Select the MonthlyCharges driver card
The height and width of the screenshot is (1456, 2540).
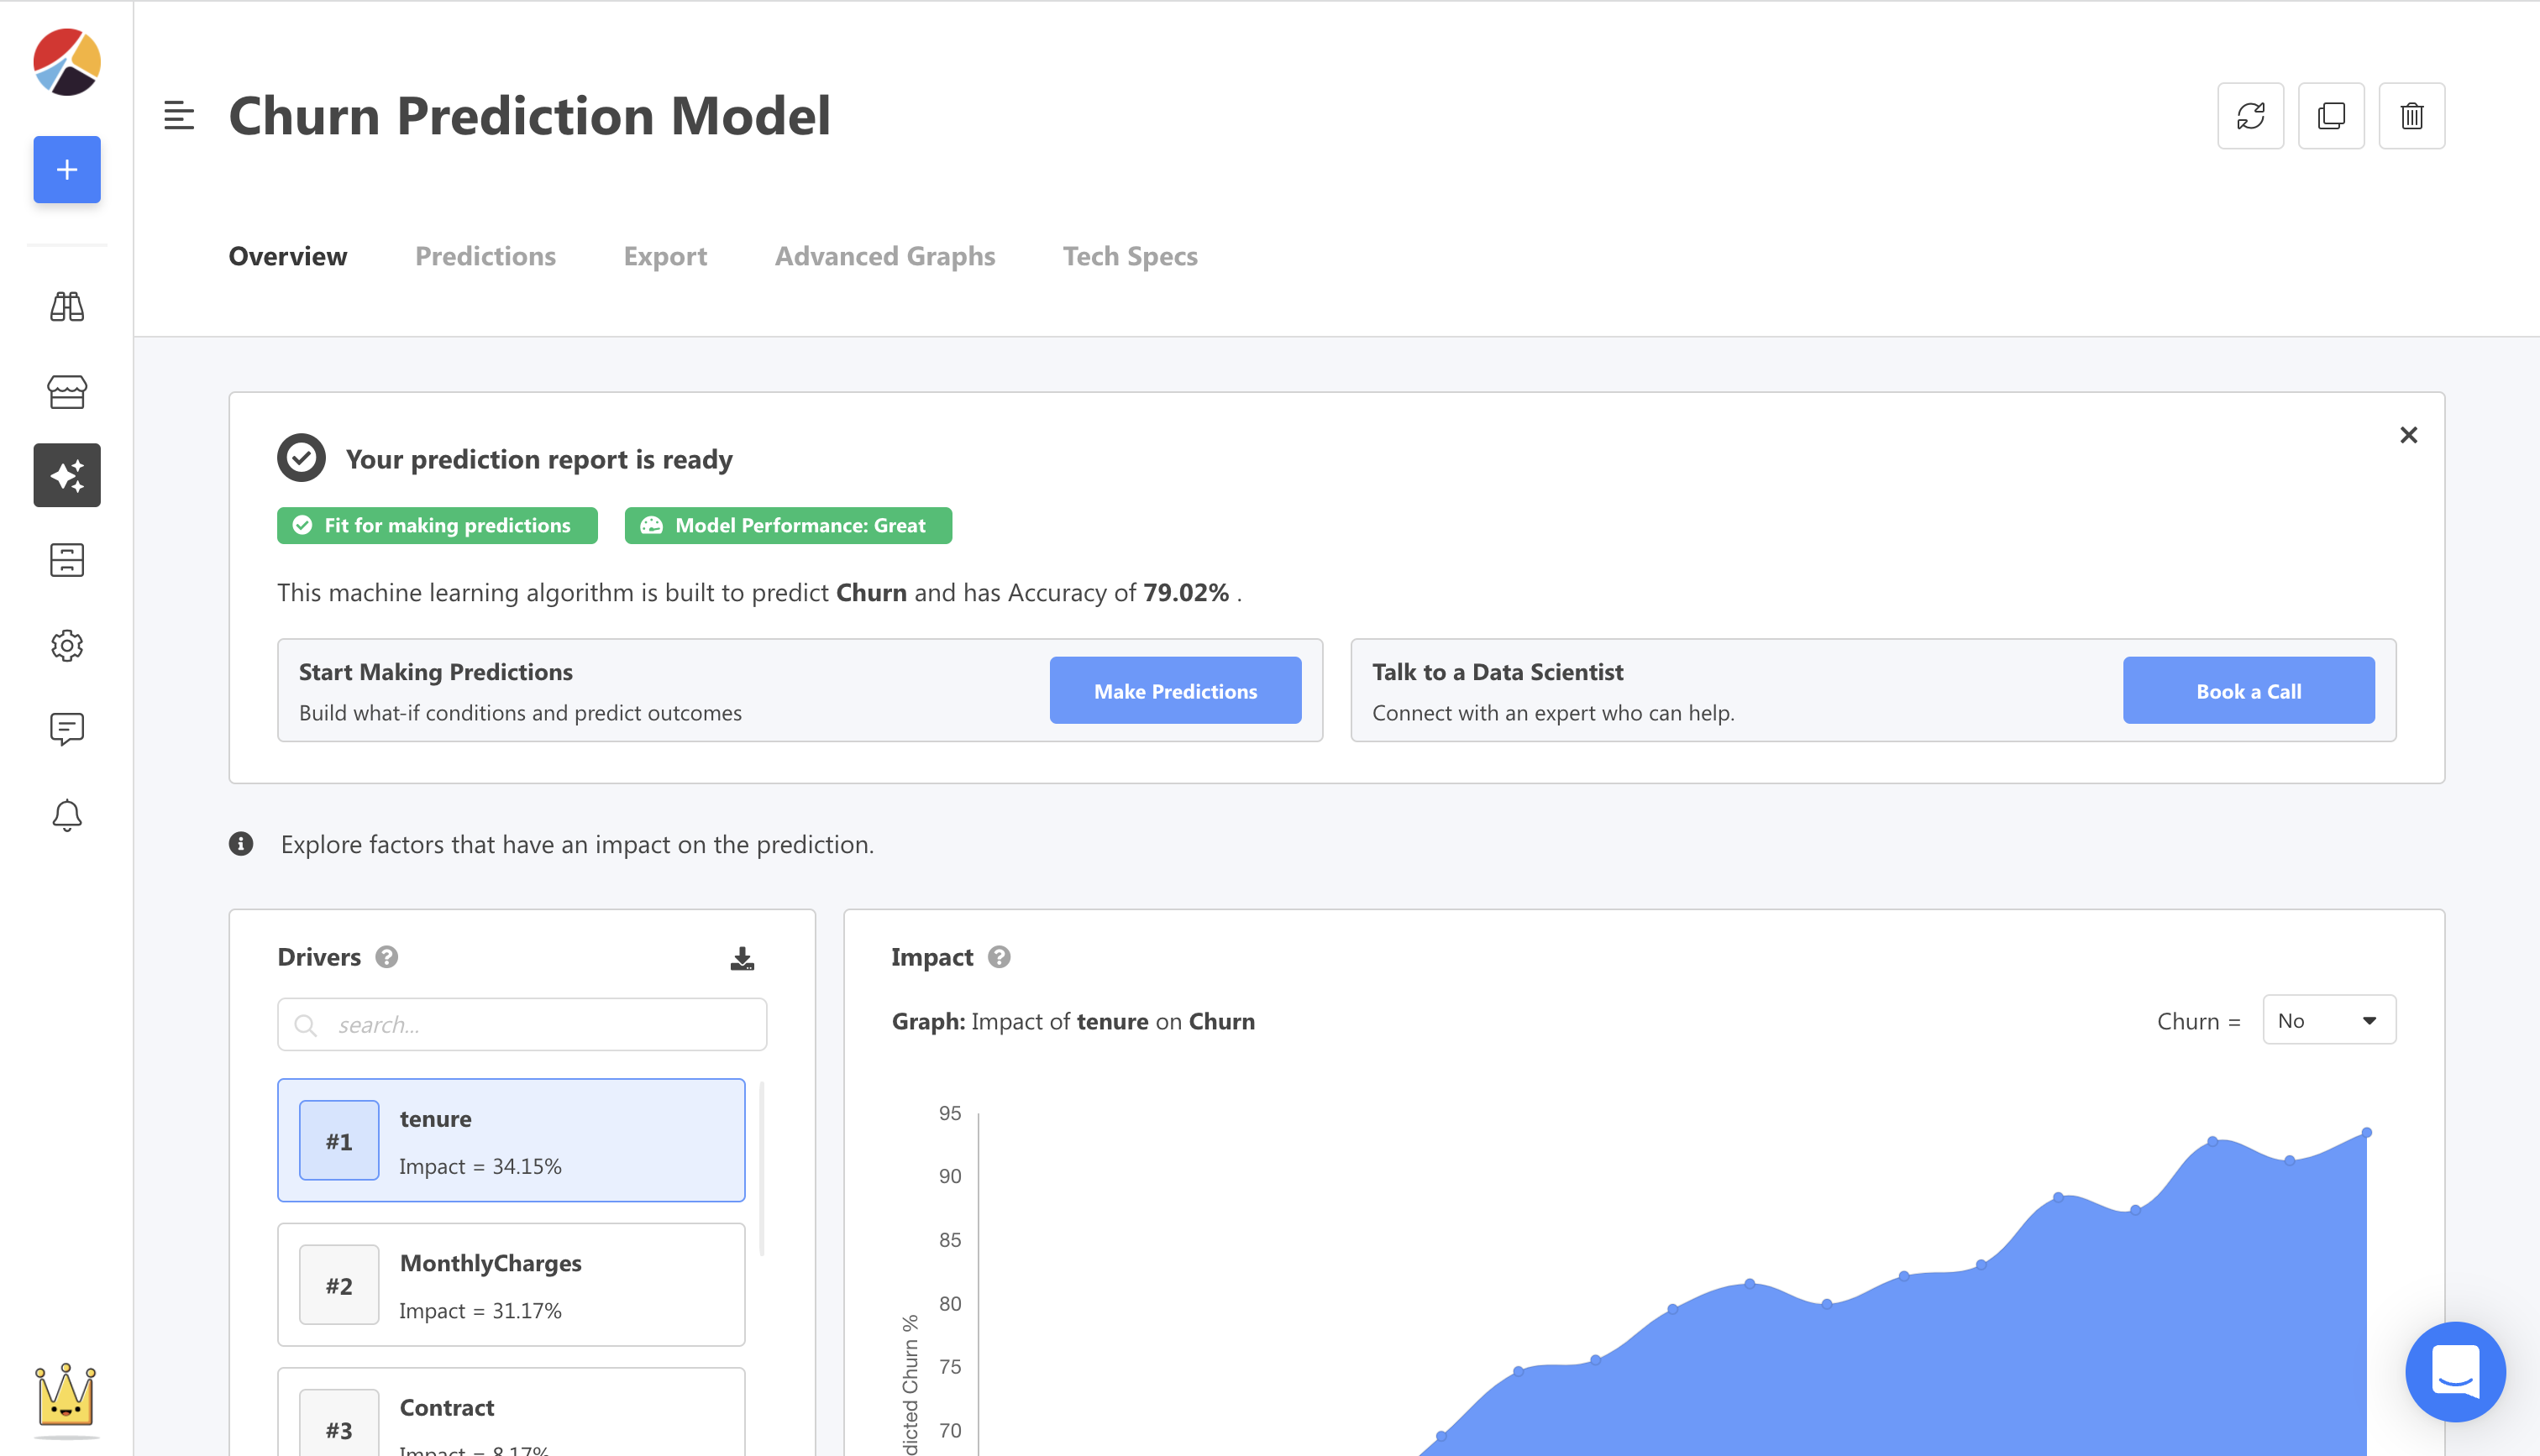pos(511,1285)
